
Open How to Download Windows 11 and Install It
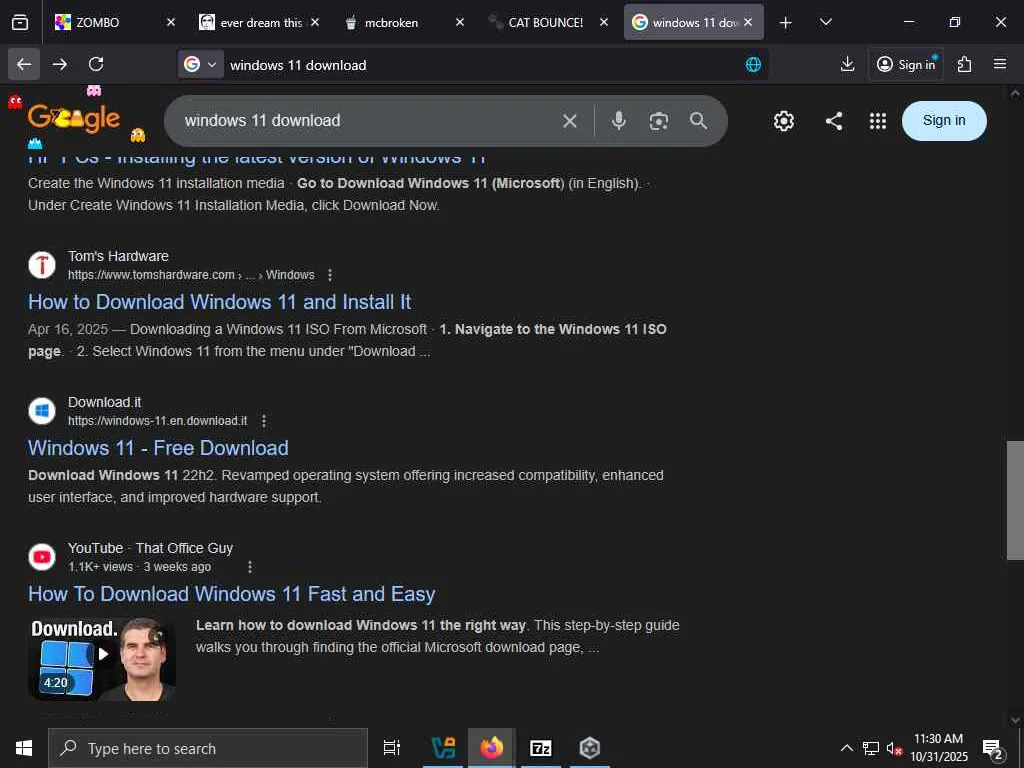(x=219, y=302)
